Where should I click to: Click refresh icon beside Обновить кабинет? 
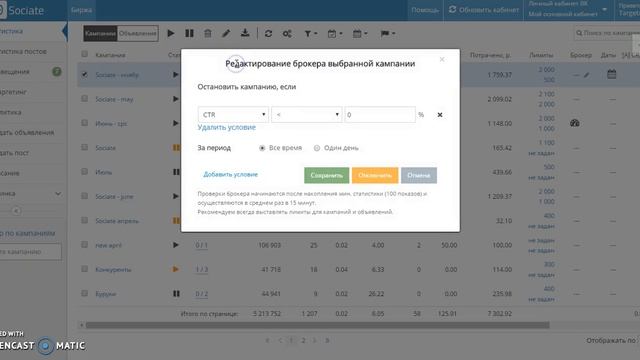click(x=452, y=9)
